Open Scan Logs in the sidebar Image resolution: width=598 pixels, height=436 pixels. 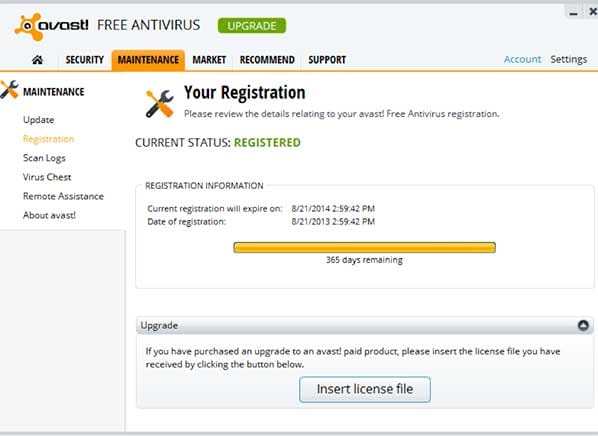pos(44,158)
